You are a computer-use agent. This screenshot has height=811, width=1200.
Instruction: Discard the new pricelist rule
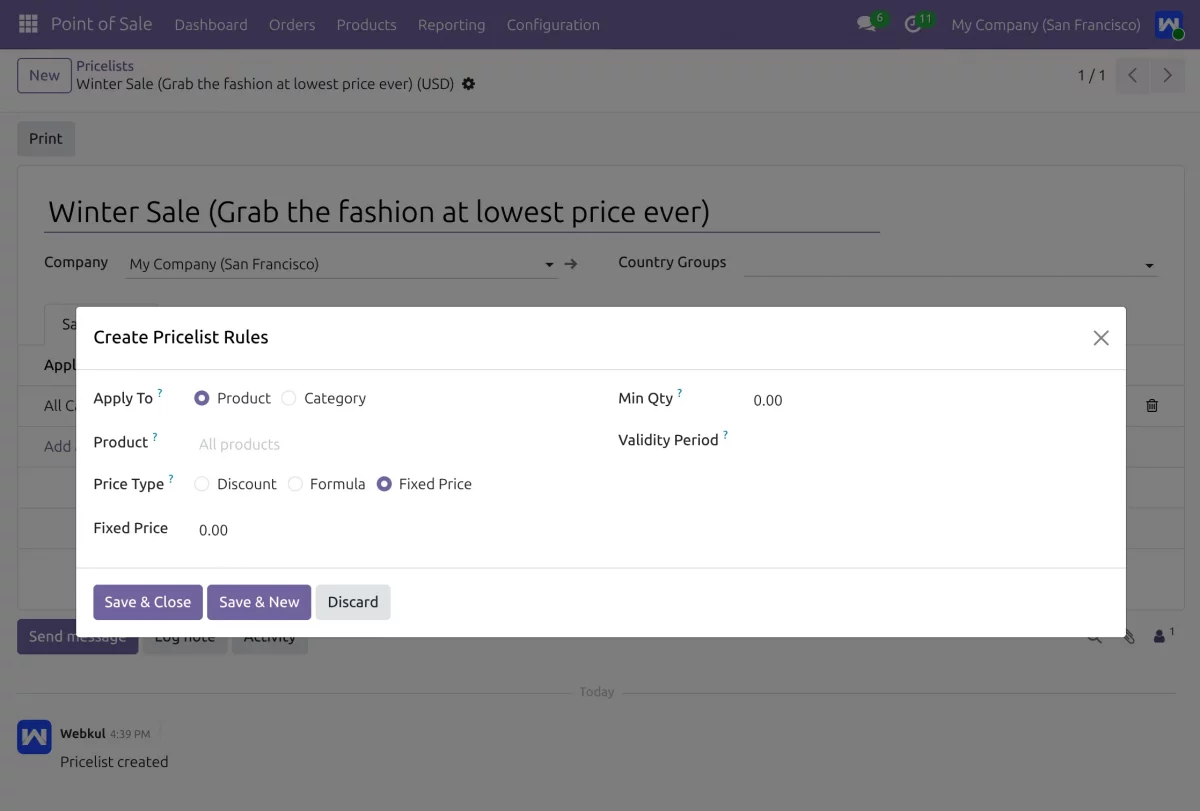coord(353,602)
